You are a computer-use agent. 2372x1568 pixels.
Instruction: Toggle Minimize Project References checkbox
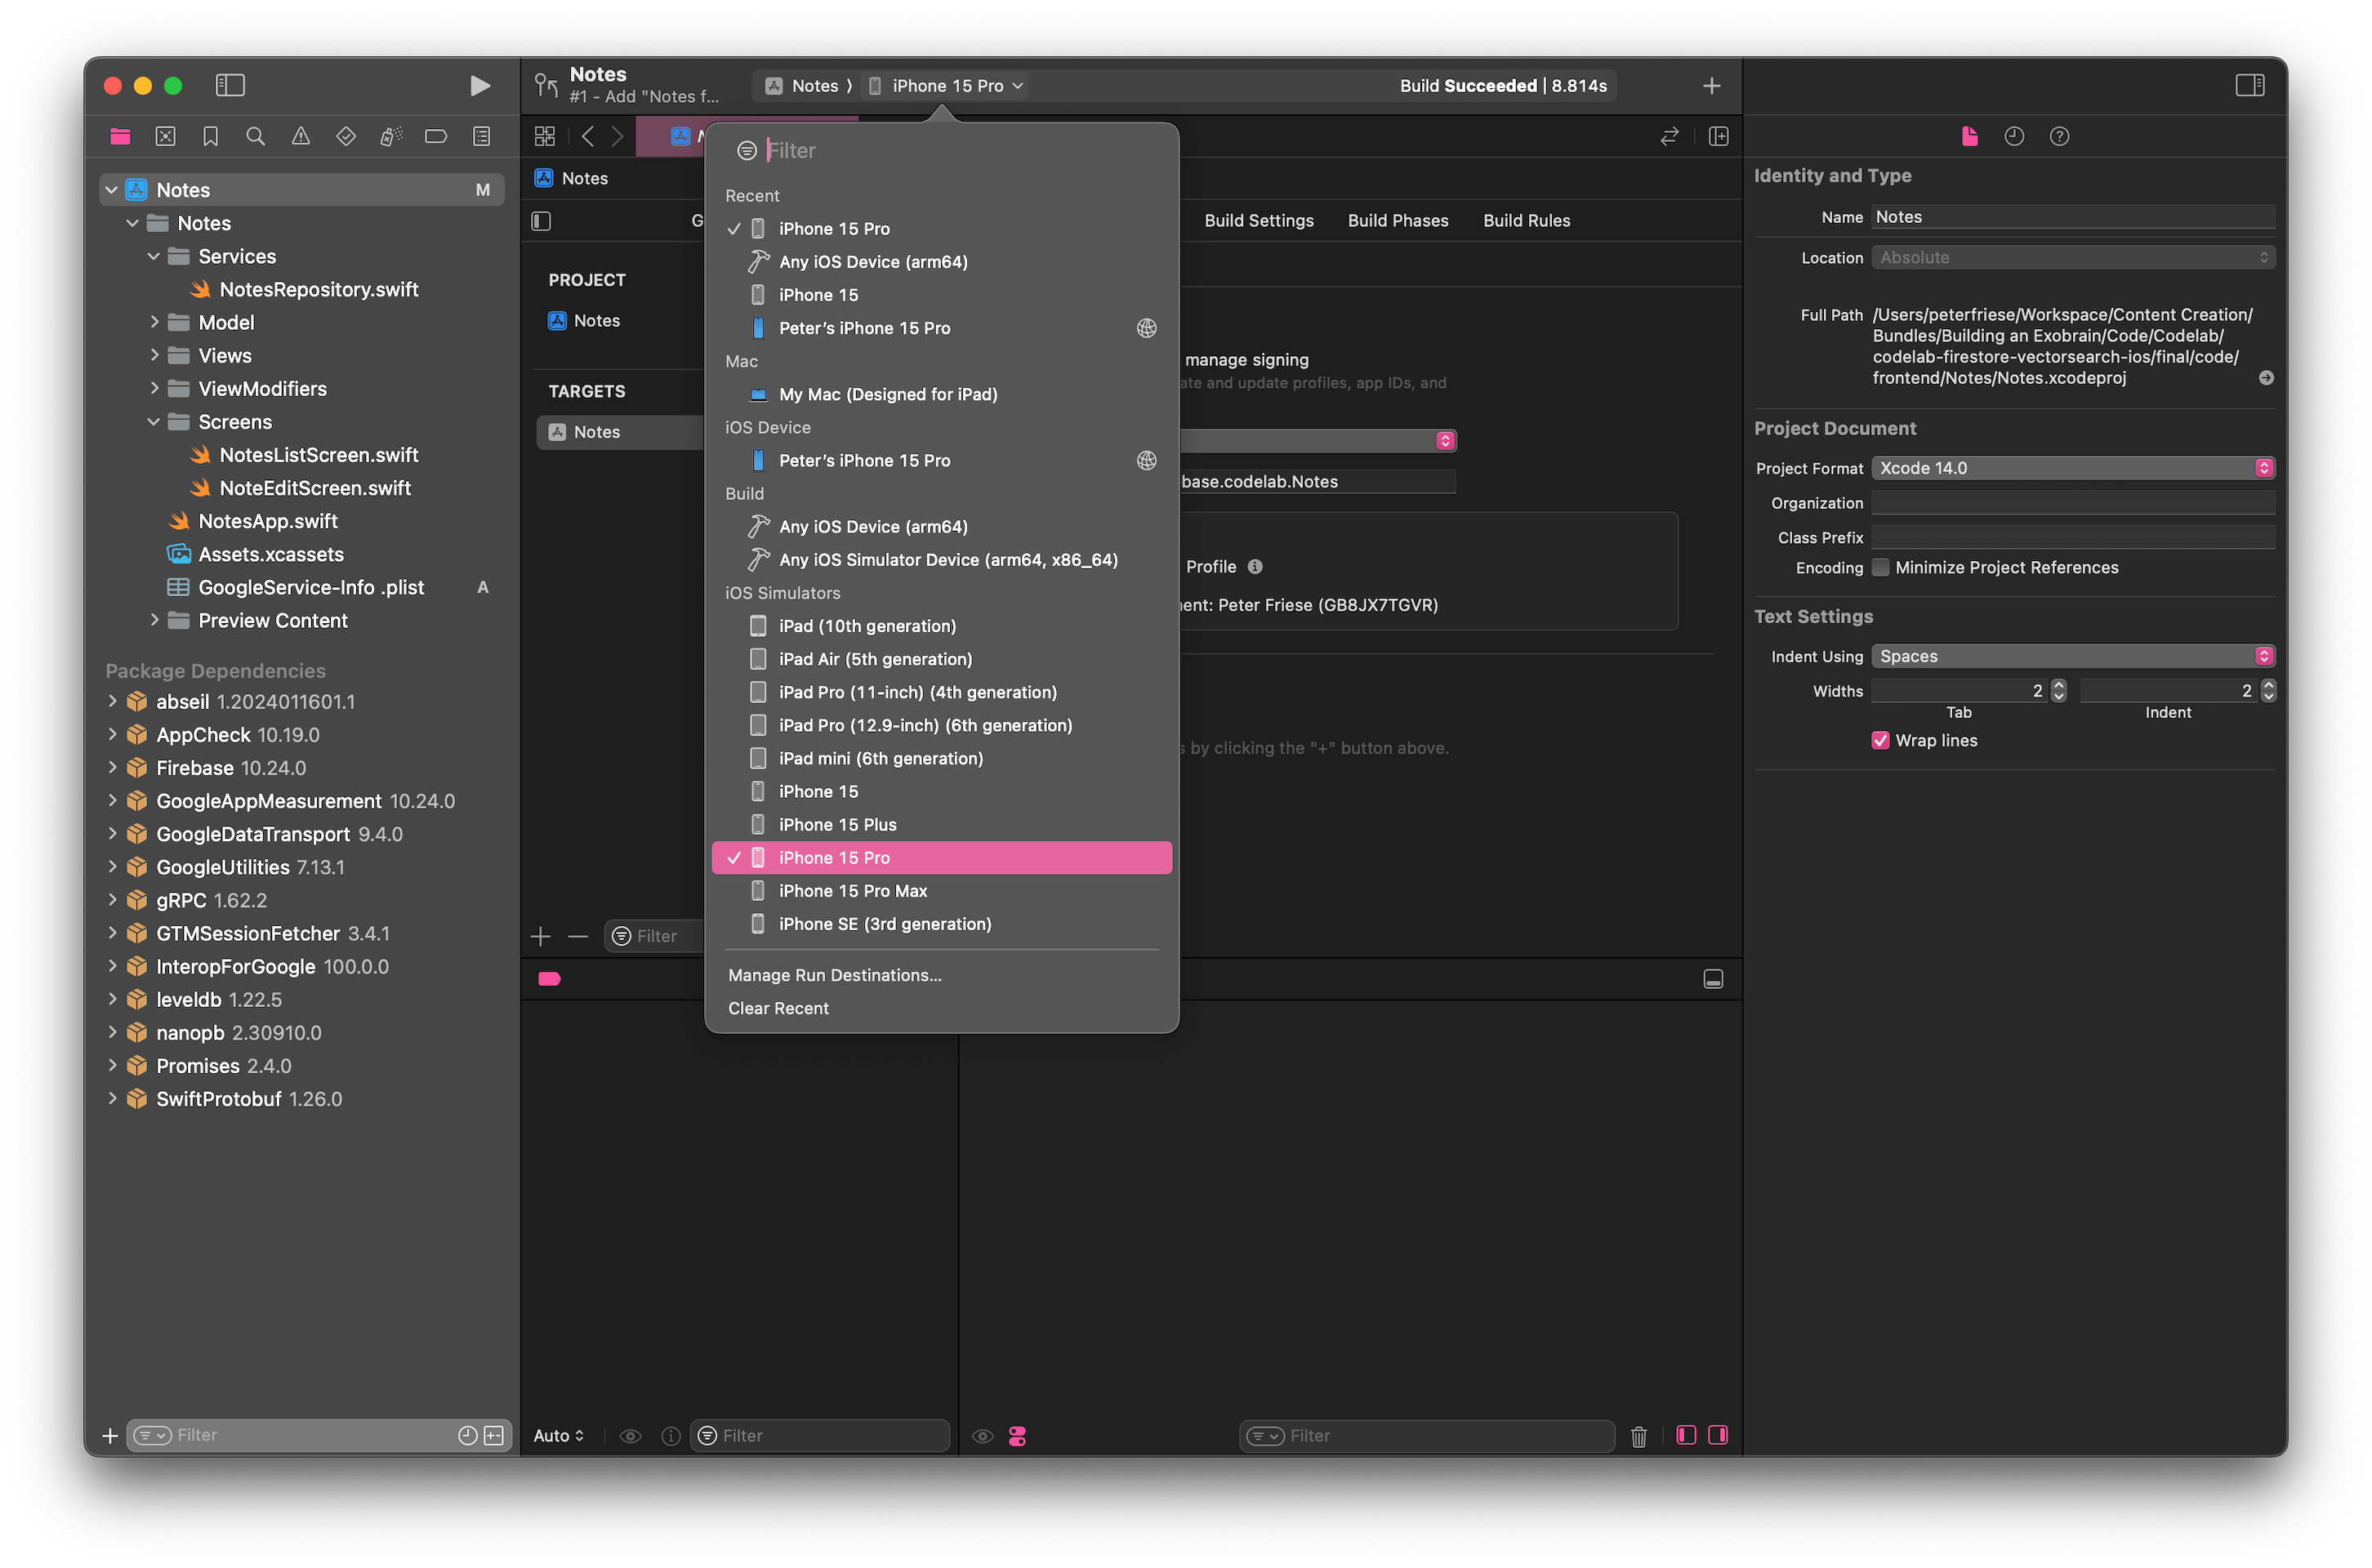[x=1880, y=567]
